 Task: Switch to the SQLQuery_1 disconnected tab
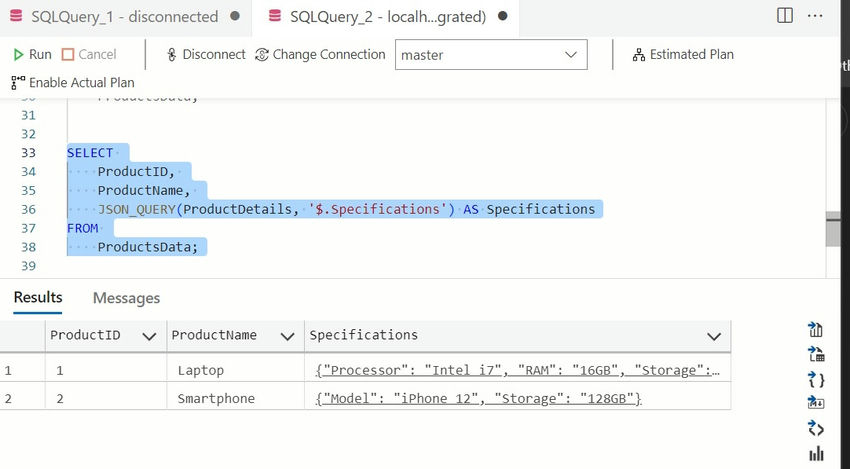(125, 17)
